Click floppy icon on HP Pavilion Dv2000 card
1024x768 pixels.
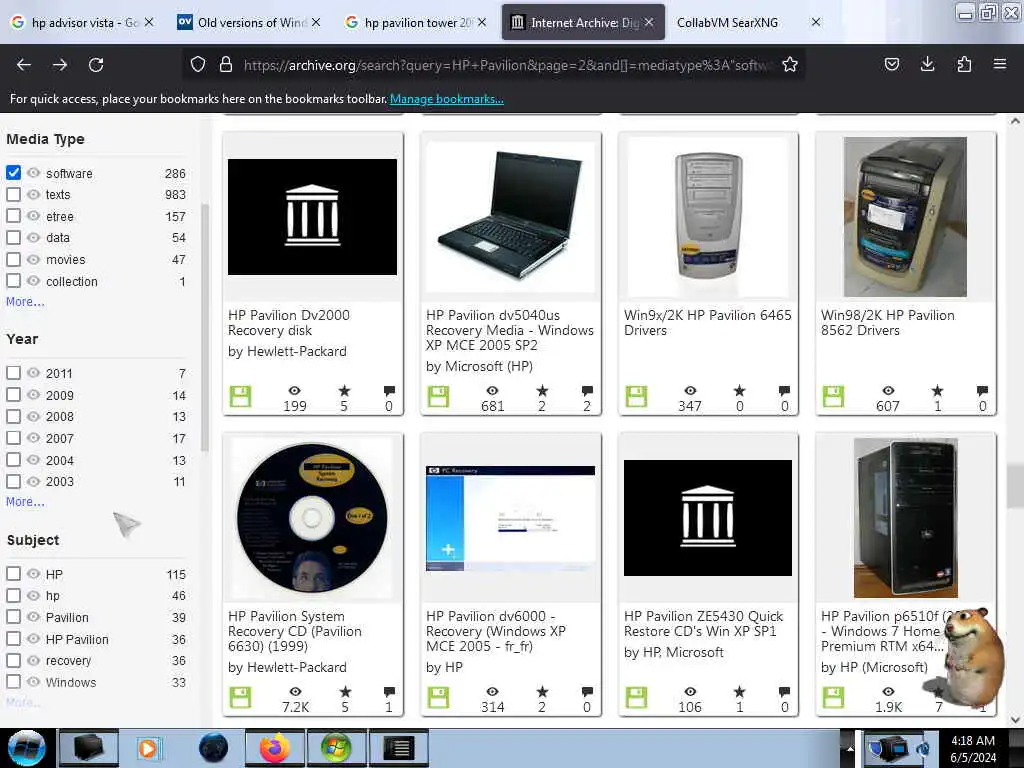240,396
